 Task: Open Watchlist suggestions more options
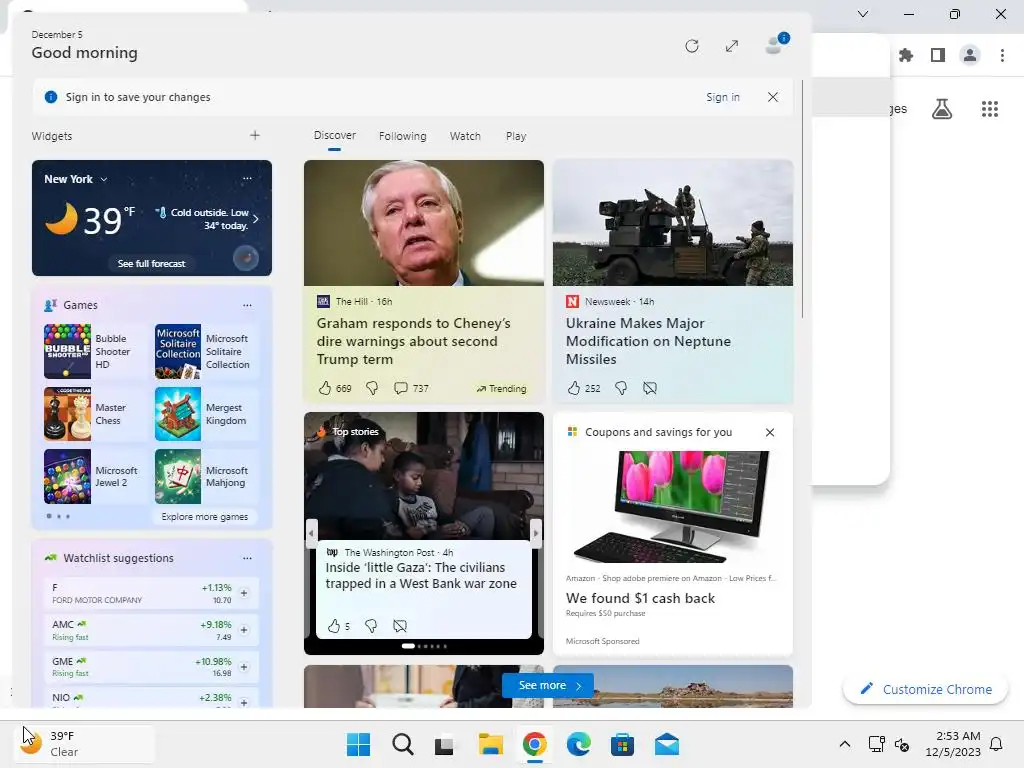tap(247, 558)
